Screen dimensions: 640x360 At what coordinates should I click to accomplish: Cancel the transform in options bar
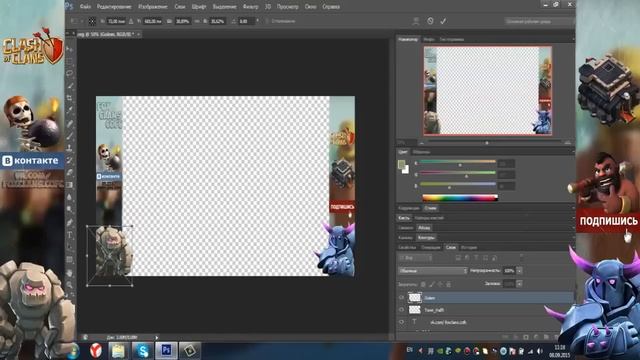pyautogui.click(x=430, y=21)
